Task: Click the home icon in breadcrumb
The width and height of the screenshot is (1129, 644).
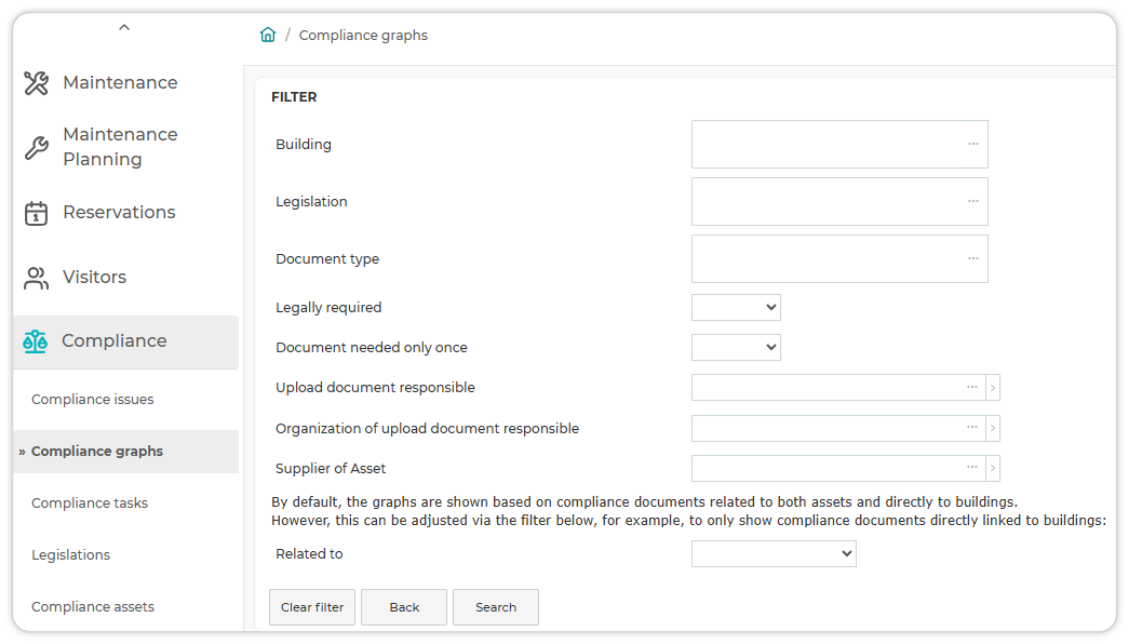Action: [x=268, y=35]
